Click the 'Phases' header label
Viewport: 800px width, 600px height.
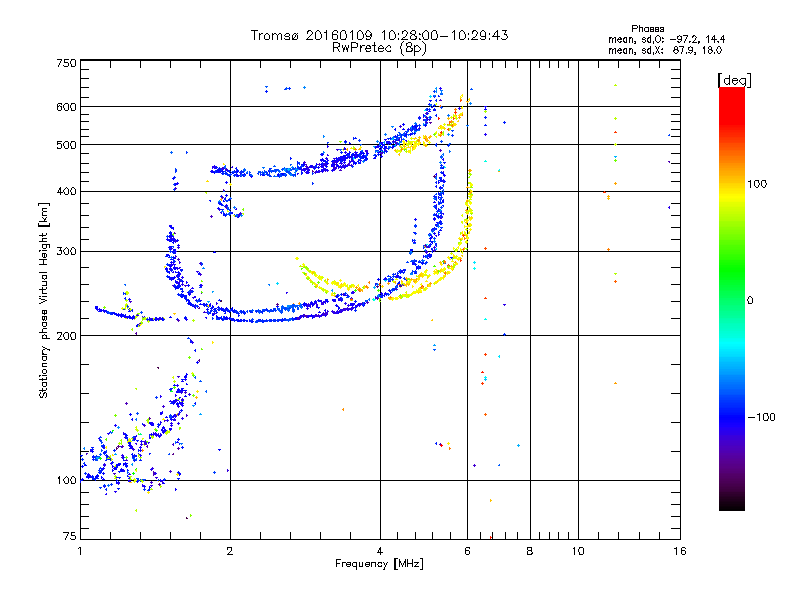point(647,29)
